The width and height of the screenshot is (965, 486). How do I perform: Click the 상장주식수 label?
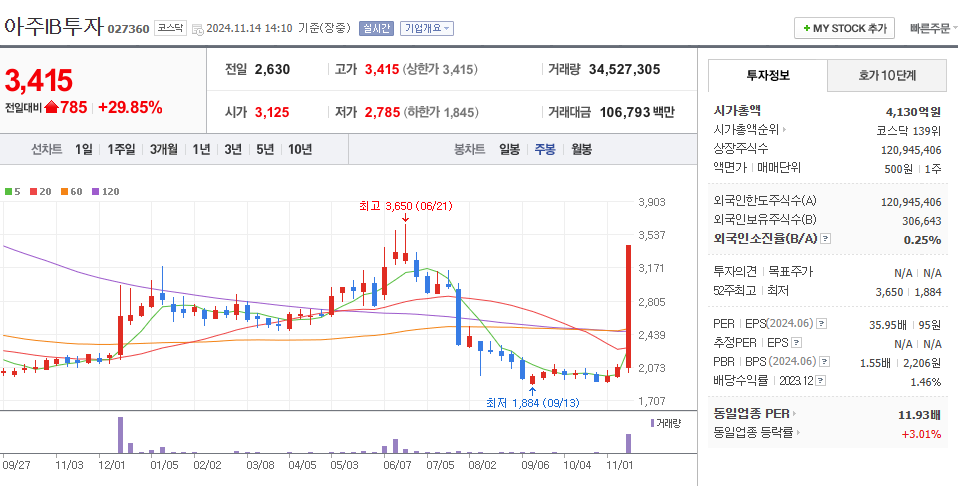point(741,149)
